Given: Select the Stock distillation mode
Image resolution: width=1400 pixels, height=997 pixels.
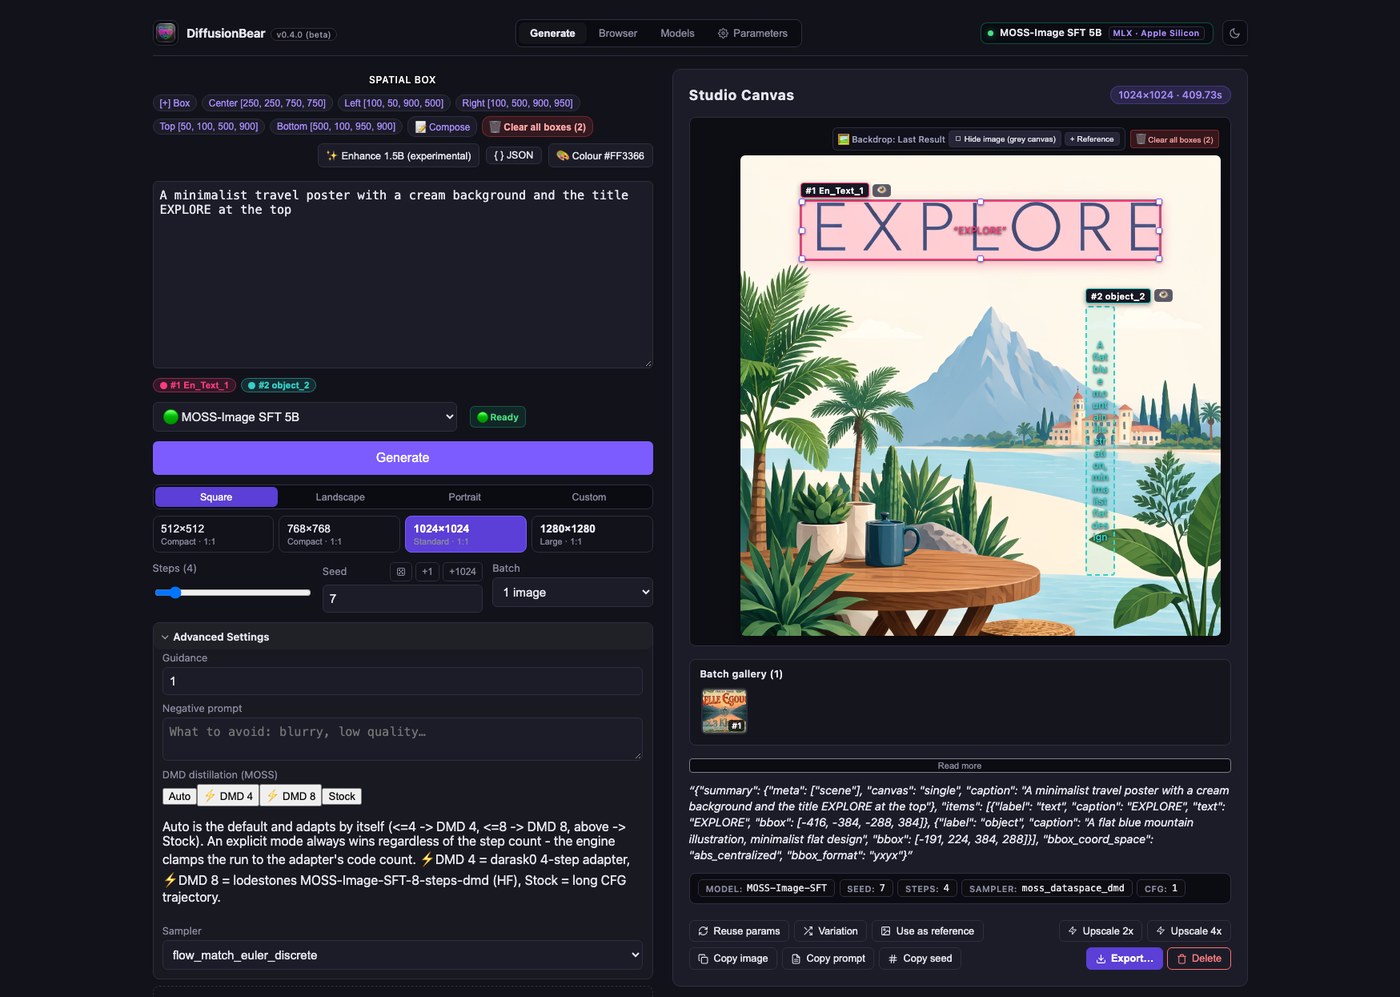Looking at the screenshot, I should [342, 796].
